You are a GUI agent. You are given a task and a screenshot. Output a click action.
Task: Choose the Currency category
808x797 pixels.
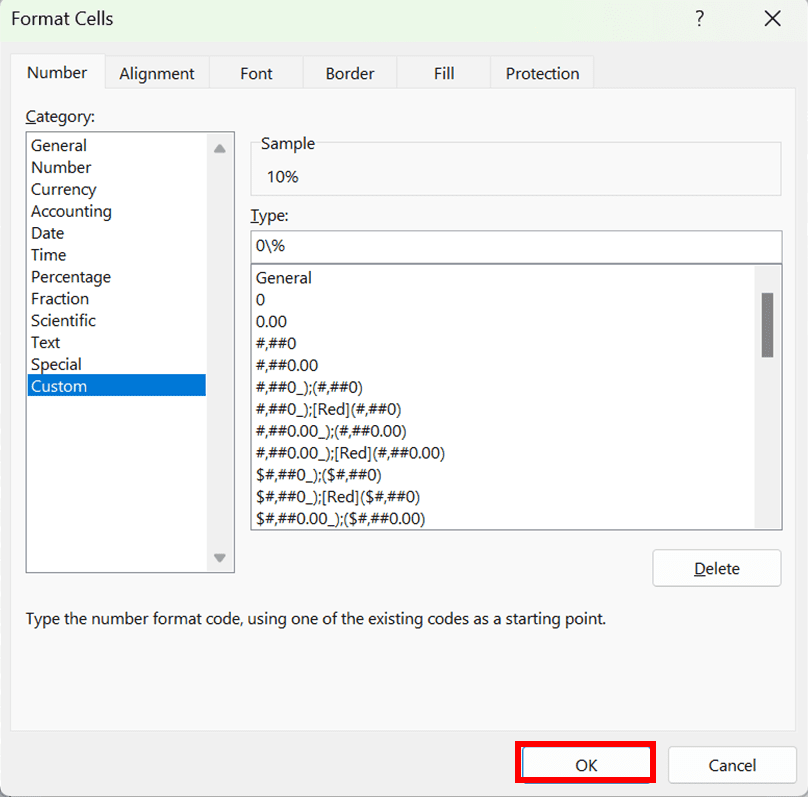pos(116,189)
